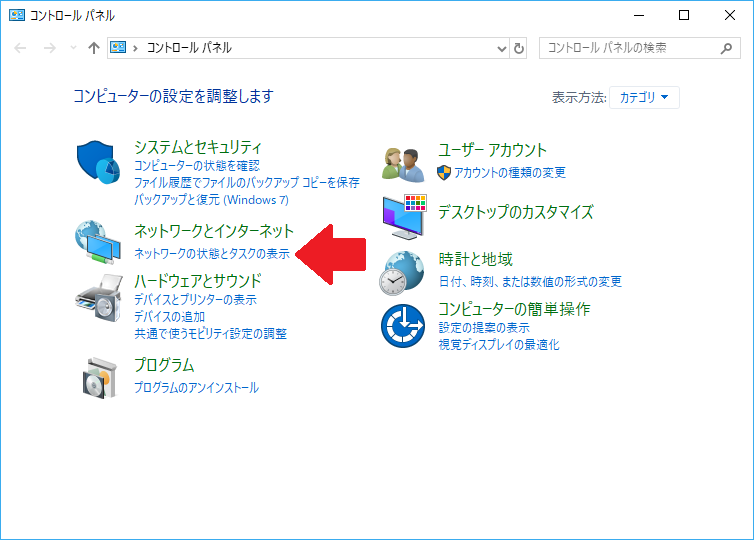This screenshot has height=540, width=754.
Task: Open the Clock and Region globe icon
Action: point(402,273)
